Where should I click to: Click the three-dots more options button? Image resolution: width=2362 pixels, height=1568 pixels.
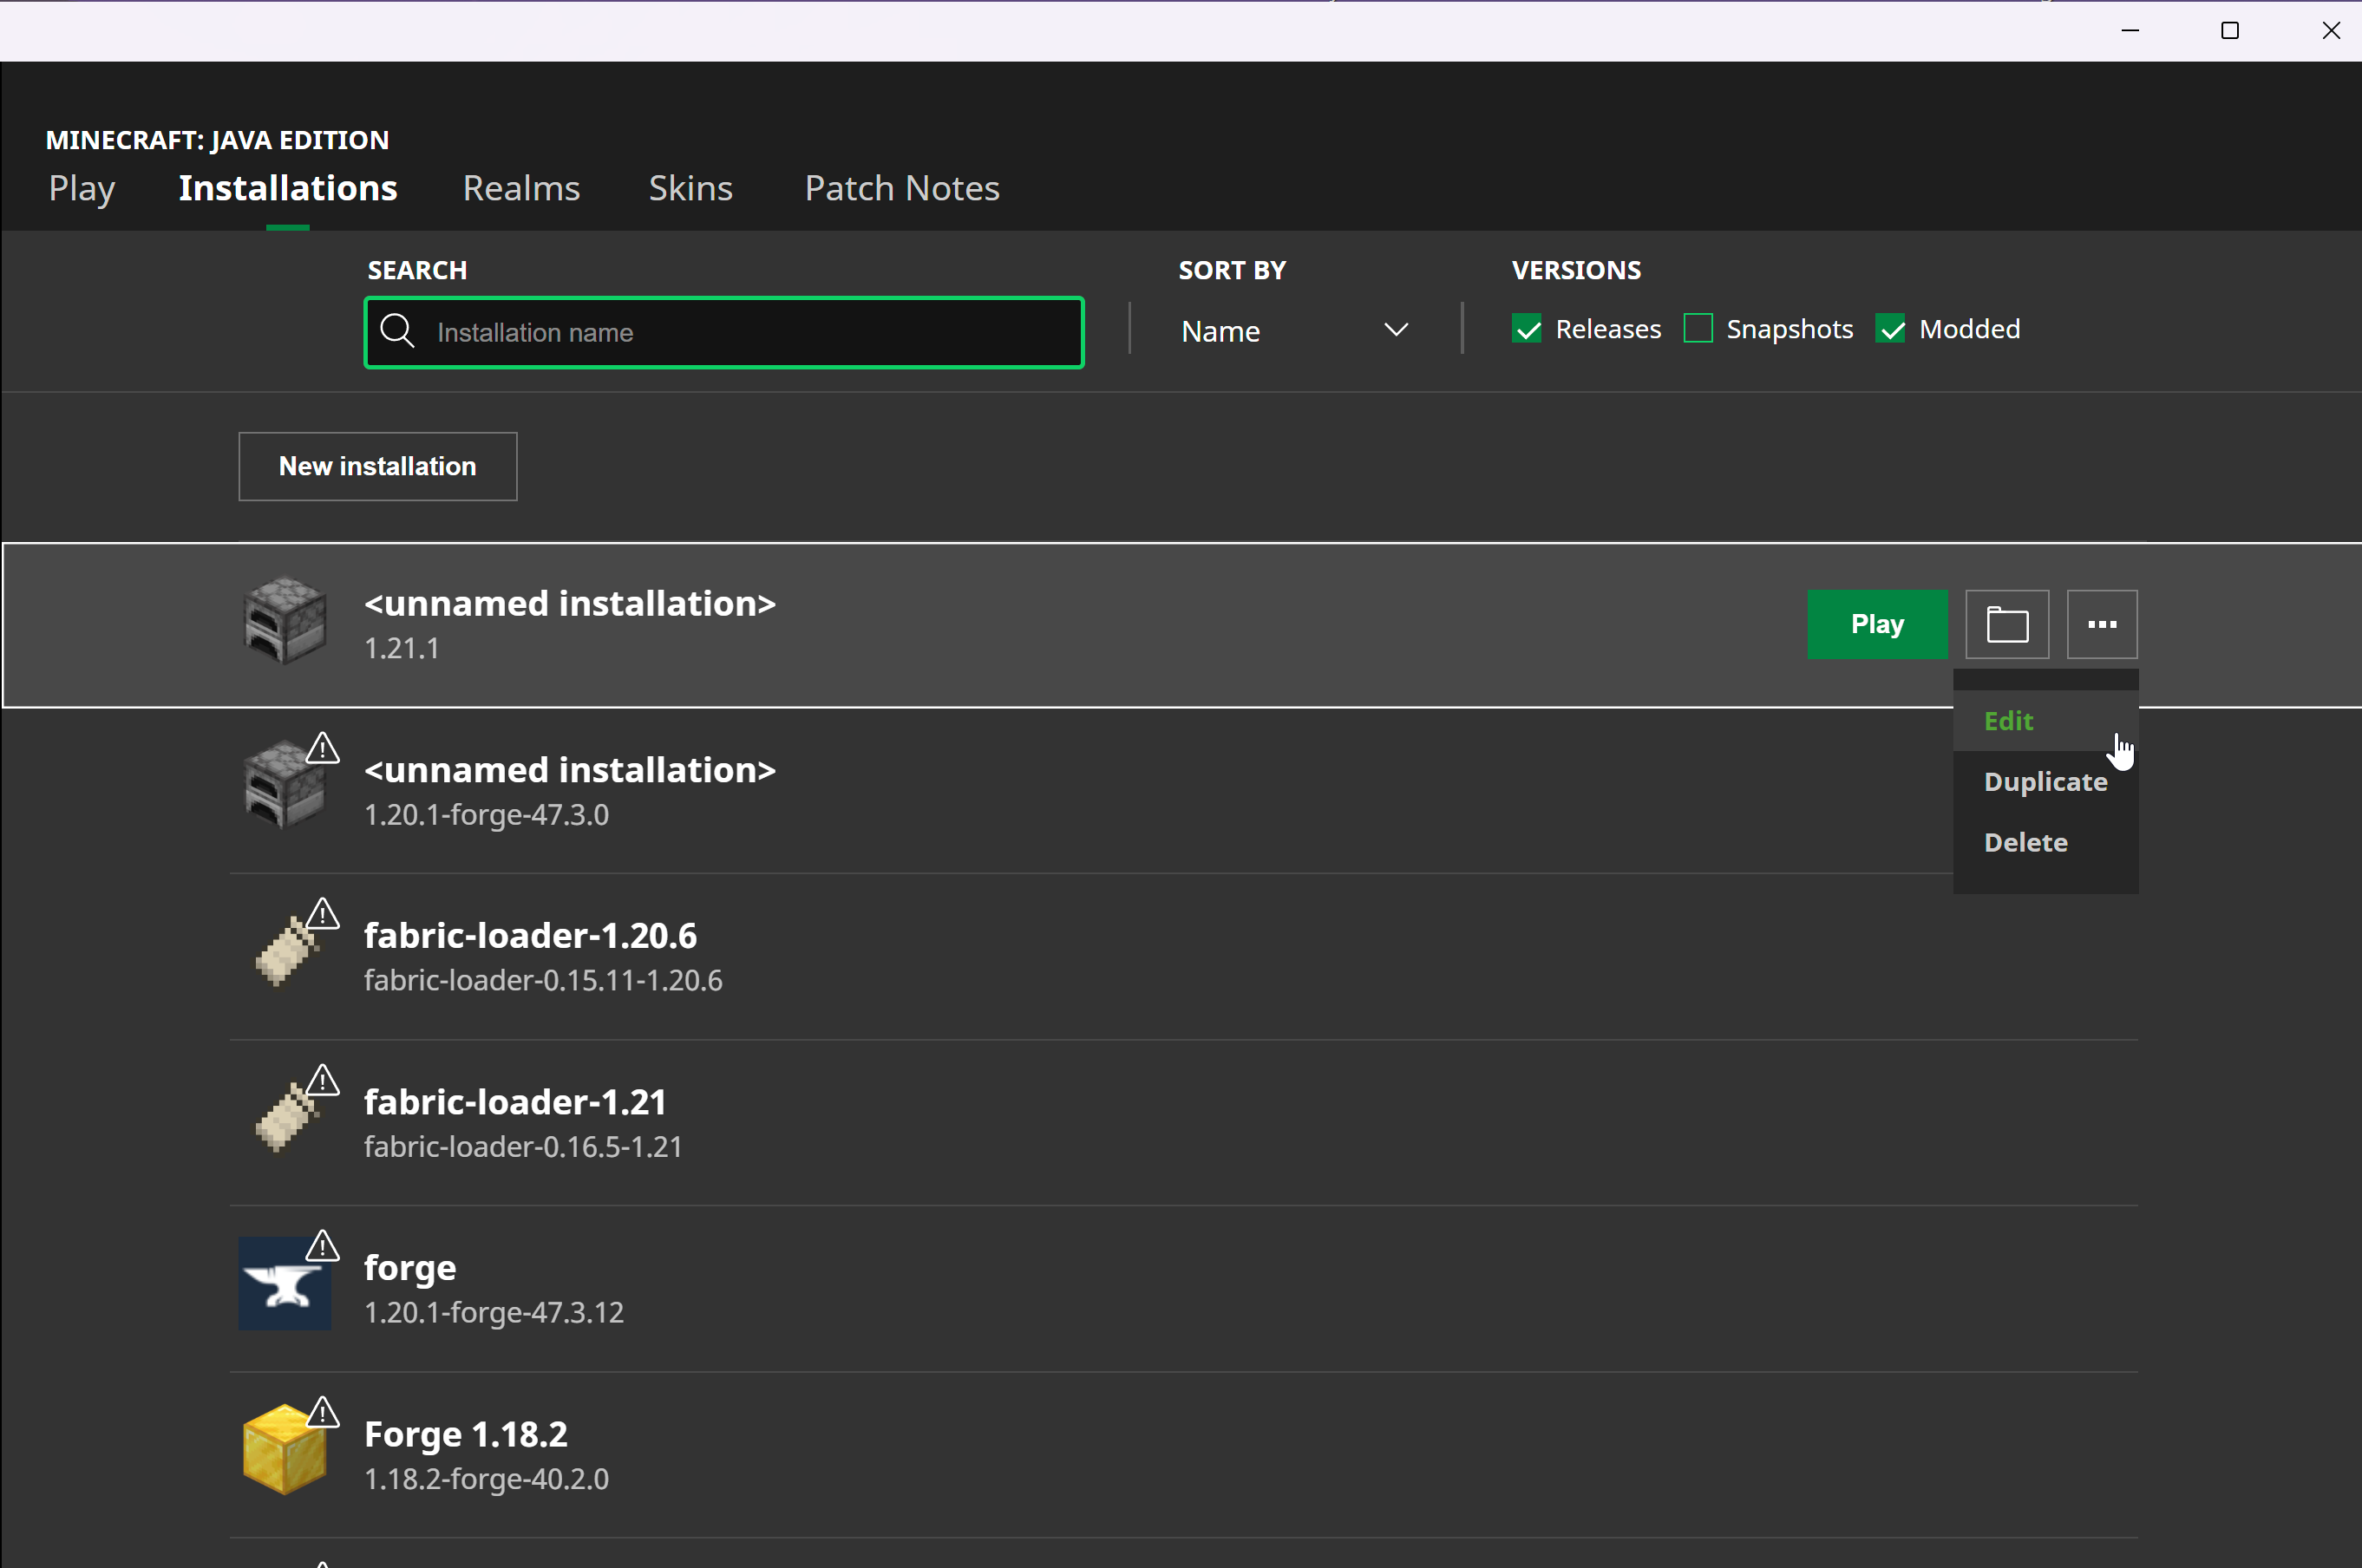[x=2102, y=624]
